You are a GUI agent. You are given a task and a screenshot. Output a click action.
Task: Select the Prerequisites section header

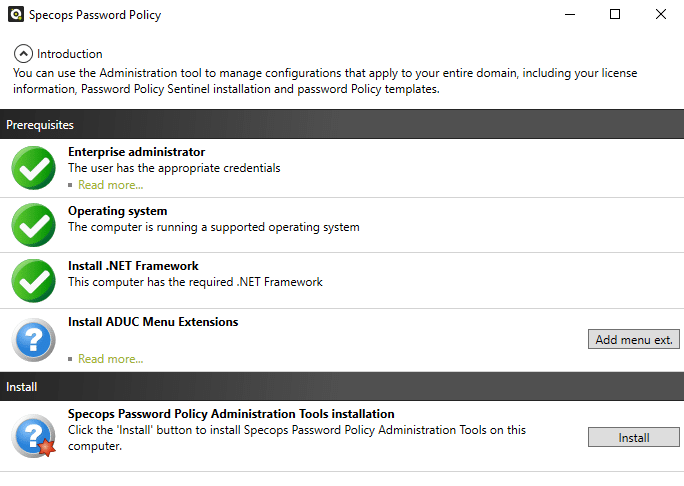342,125
